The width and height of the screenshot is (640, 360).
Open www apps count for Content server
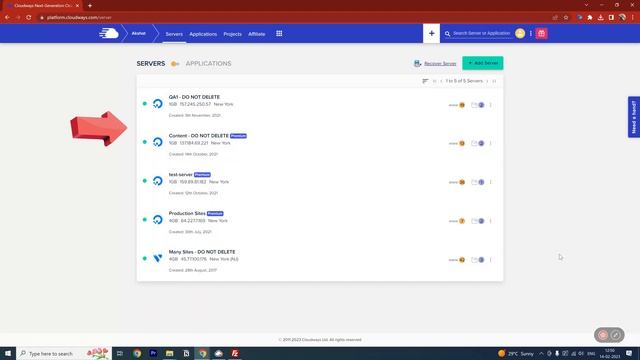457,143
